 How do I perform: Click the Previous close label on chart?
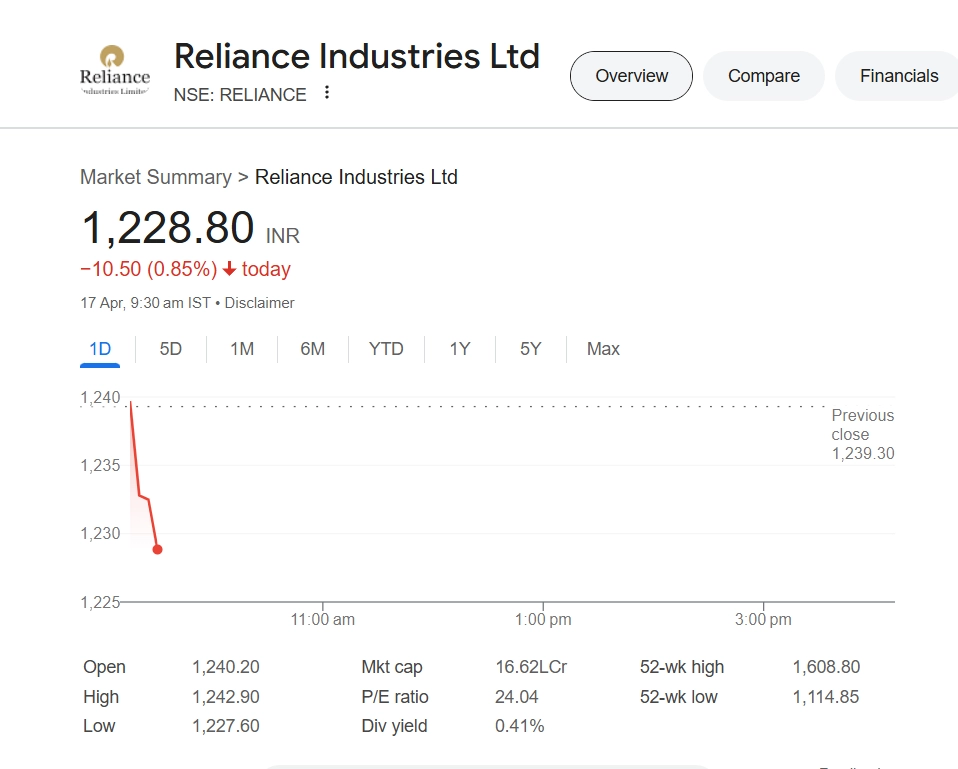pos(862,425)
